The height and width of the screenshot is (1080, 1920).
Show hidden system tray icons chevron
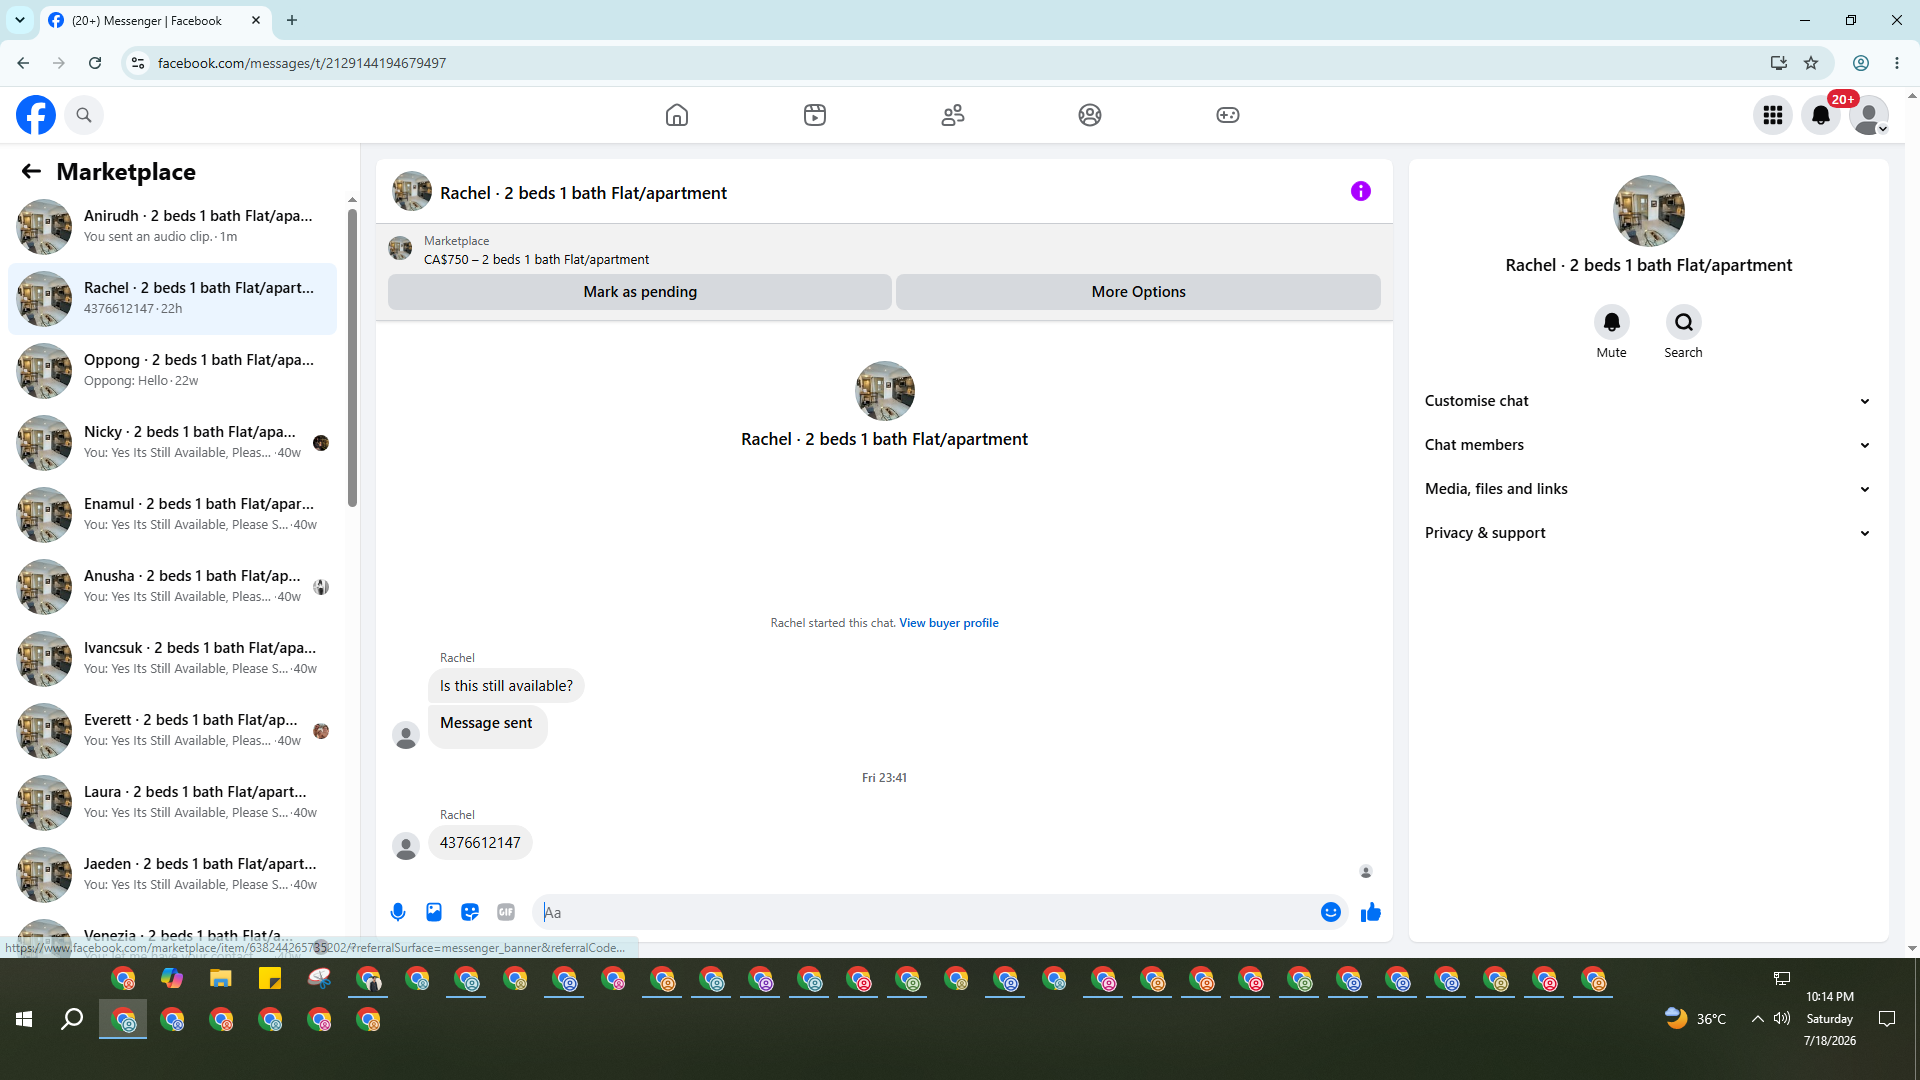[1757, 1019]
